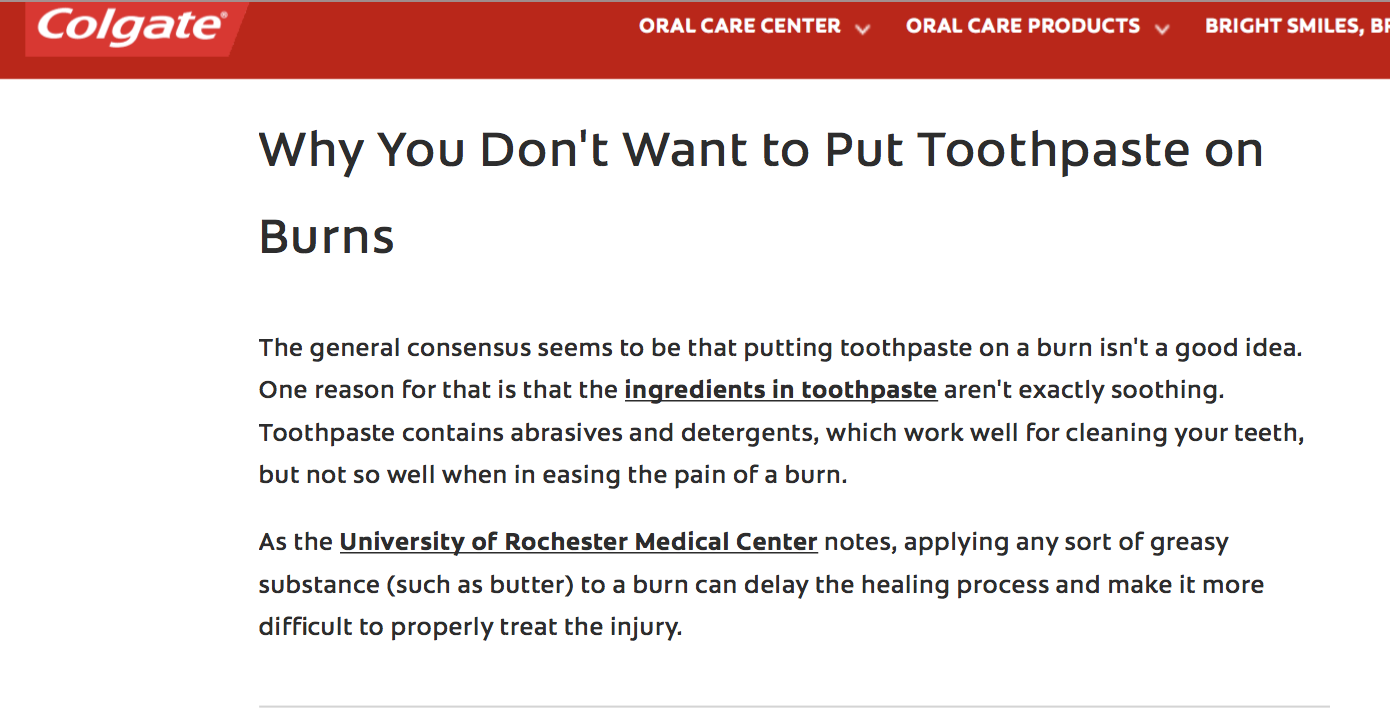Open the Oral Care Products menu
This screenshot has width=1390, height=714.
pyautogui.click(x=1023, y=26)
